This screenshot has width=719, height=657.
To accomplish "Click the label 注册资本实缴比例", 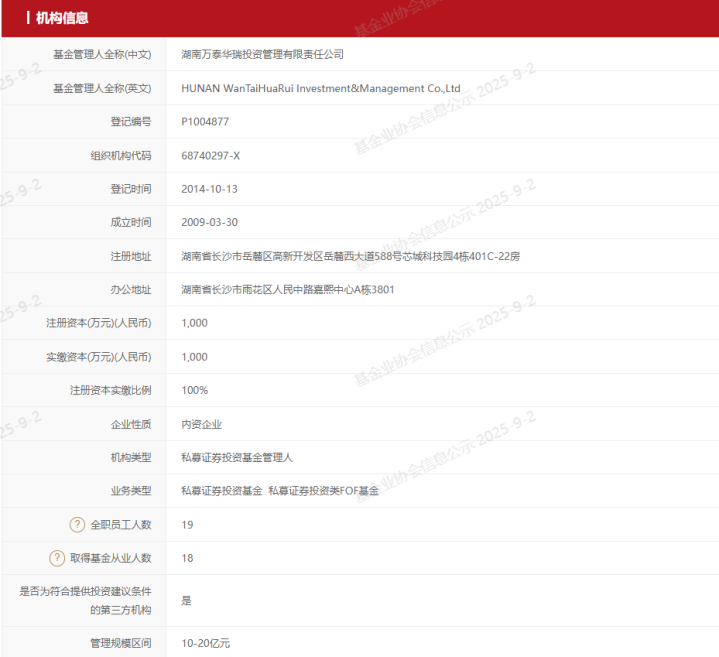I will click(x=111, y=391).
